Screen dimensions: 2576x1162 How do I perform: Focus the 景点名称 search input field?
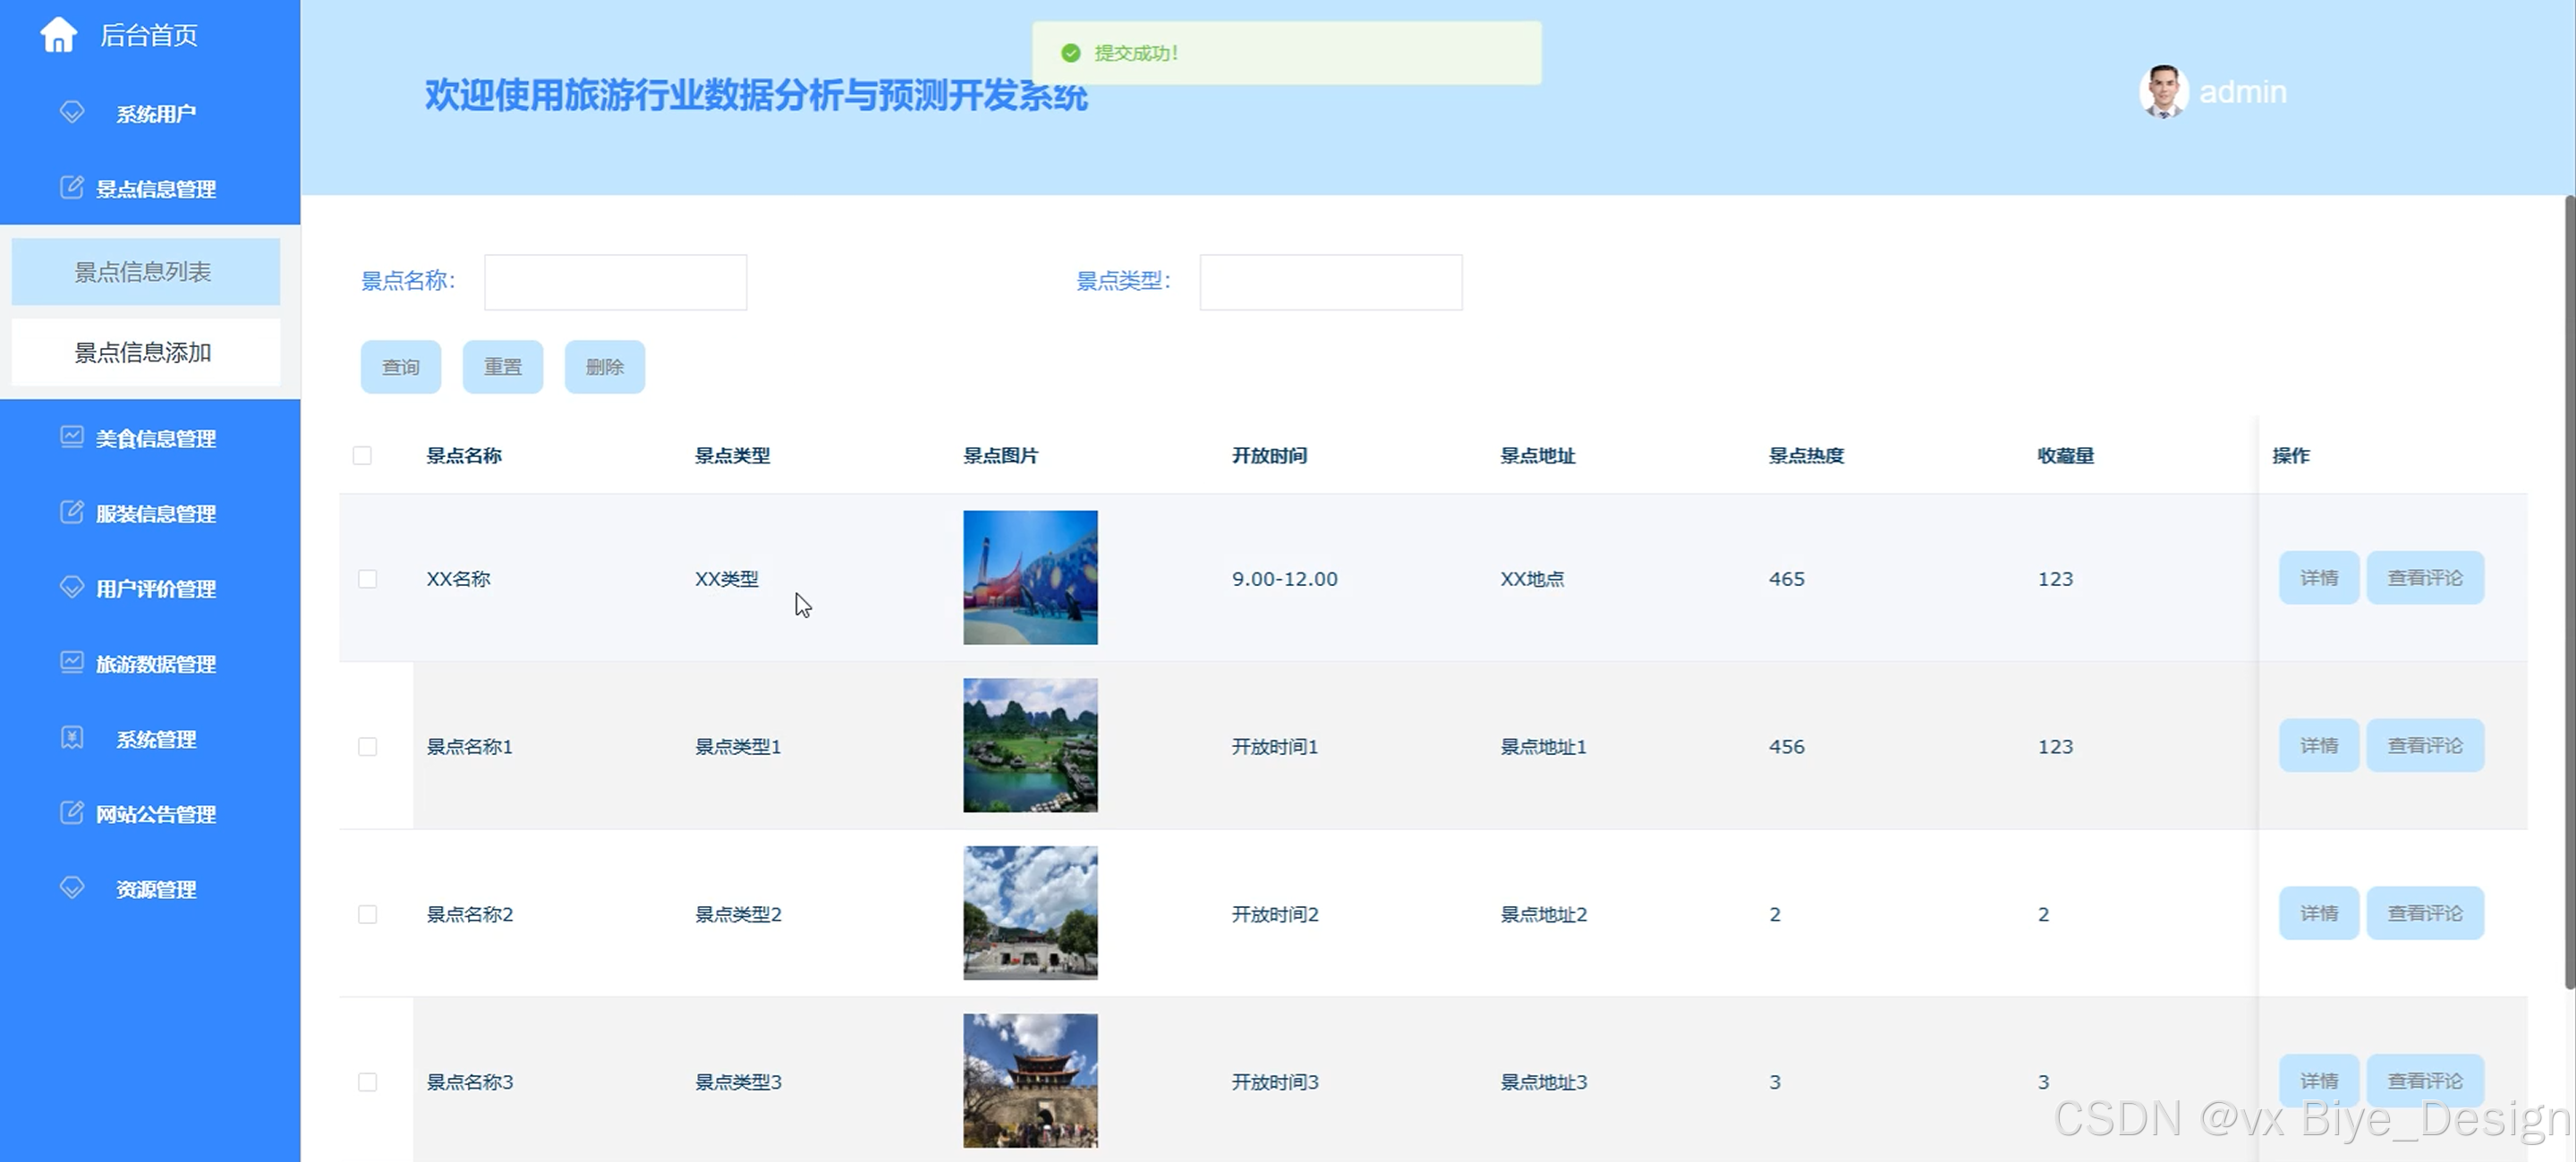[615, 282]
